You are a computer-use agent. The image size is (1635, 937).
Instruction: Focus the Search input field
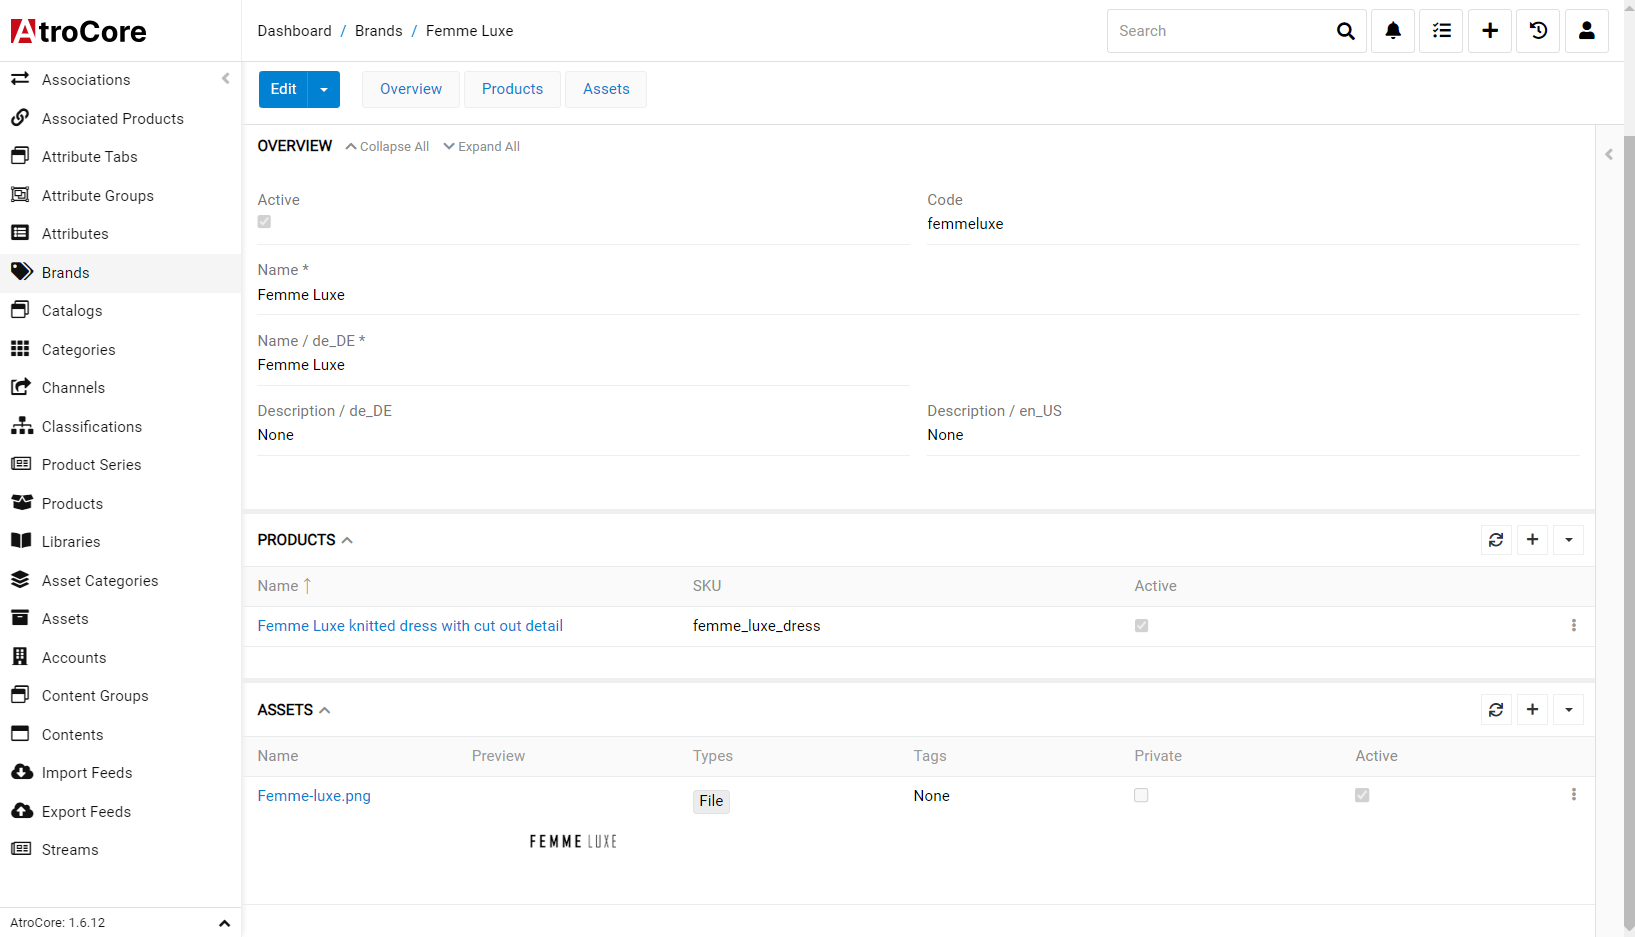pyautogui.click(x=1217, y=31)
